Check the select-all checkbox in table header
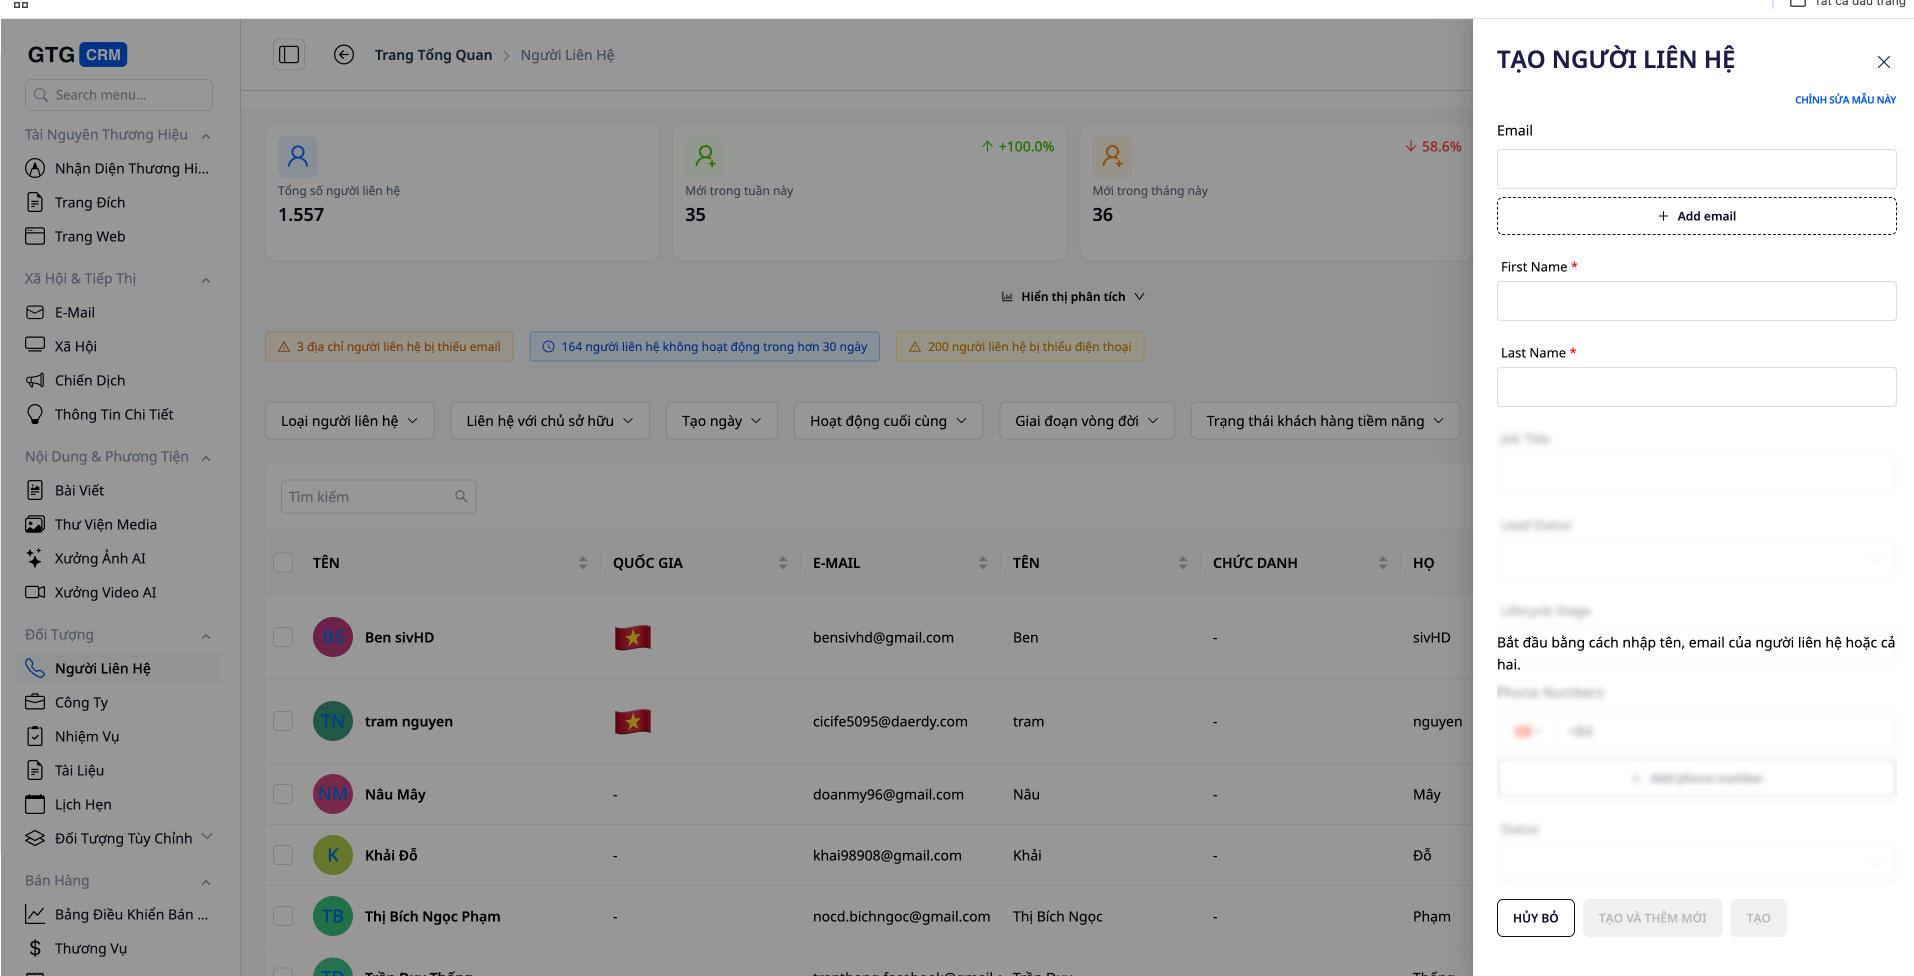1914x976 pixels. coord(283,563)
